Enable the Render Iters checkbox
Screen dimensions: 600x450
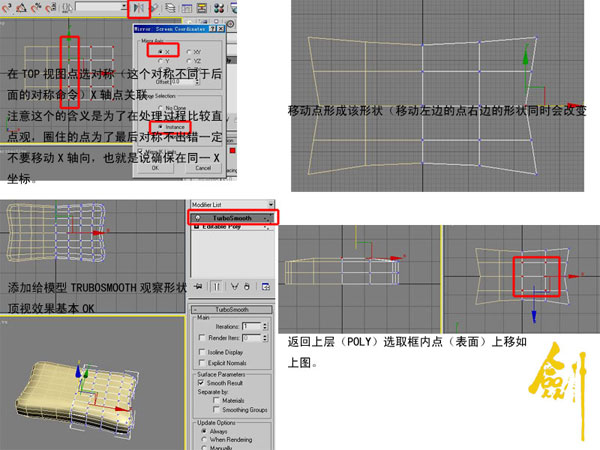coord(202,338)
